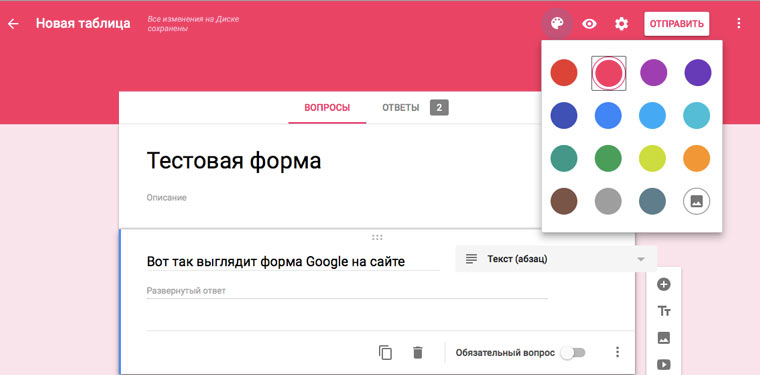Go back using the arrow icon
The image size is (760, 375).
pyautogui.click(x=13, y=24)
